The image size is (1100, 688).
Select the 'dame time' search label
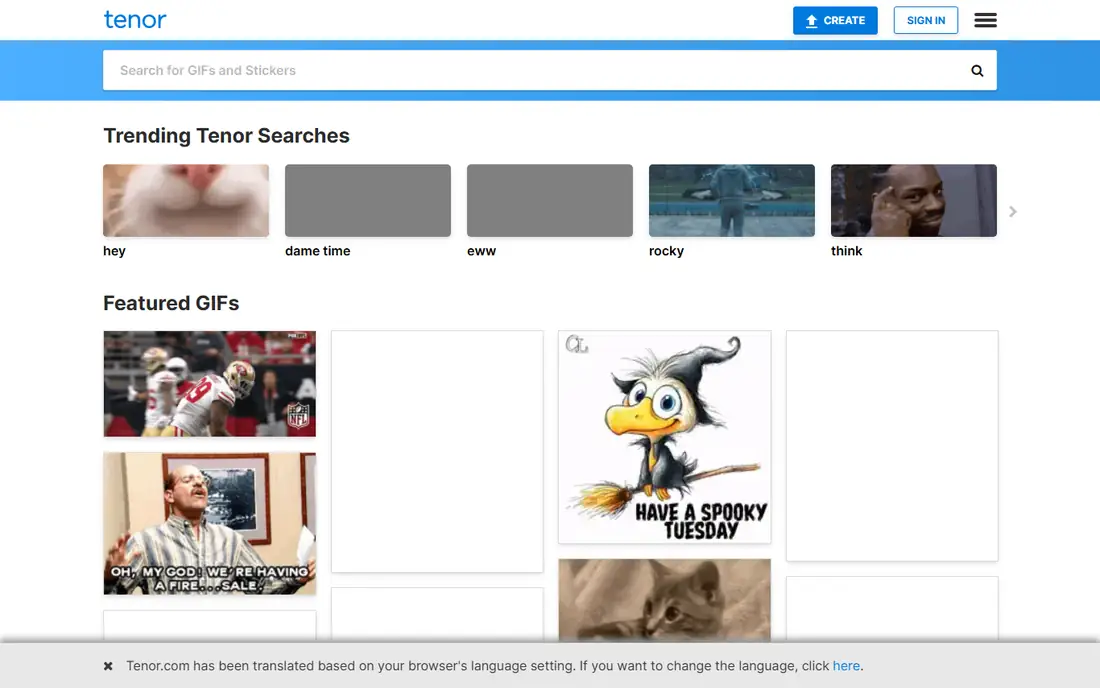coord(318,251)
